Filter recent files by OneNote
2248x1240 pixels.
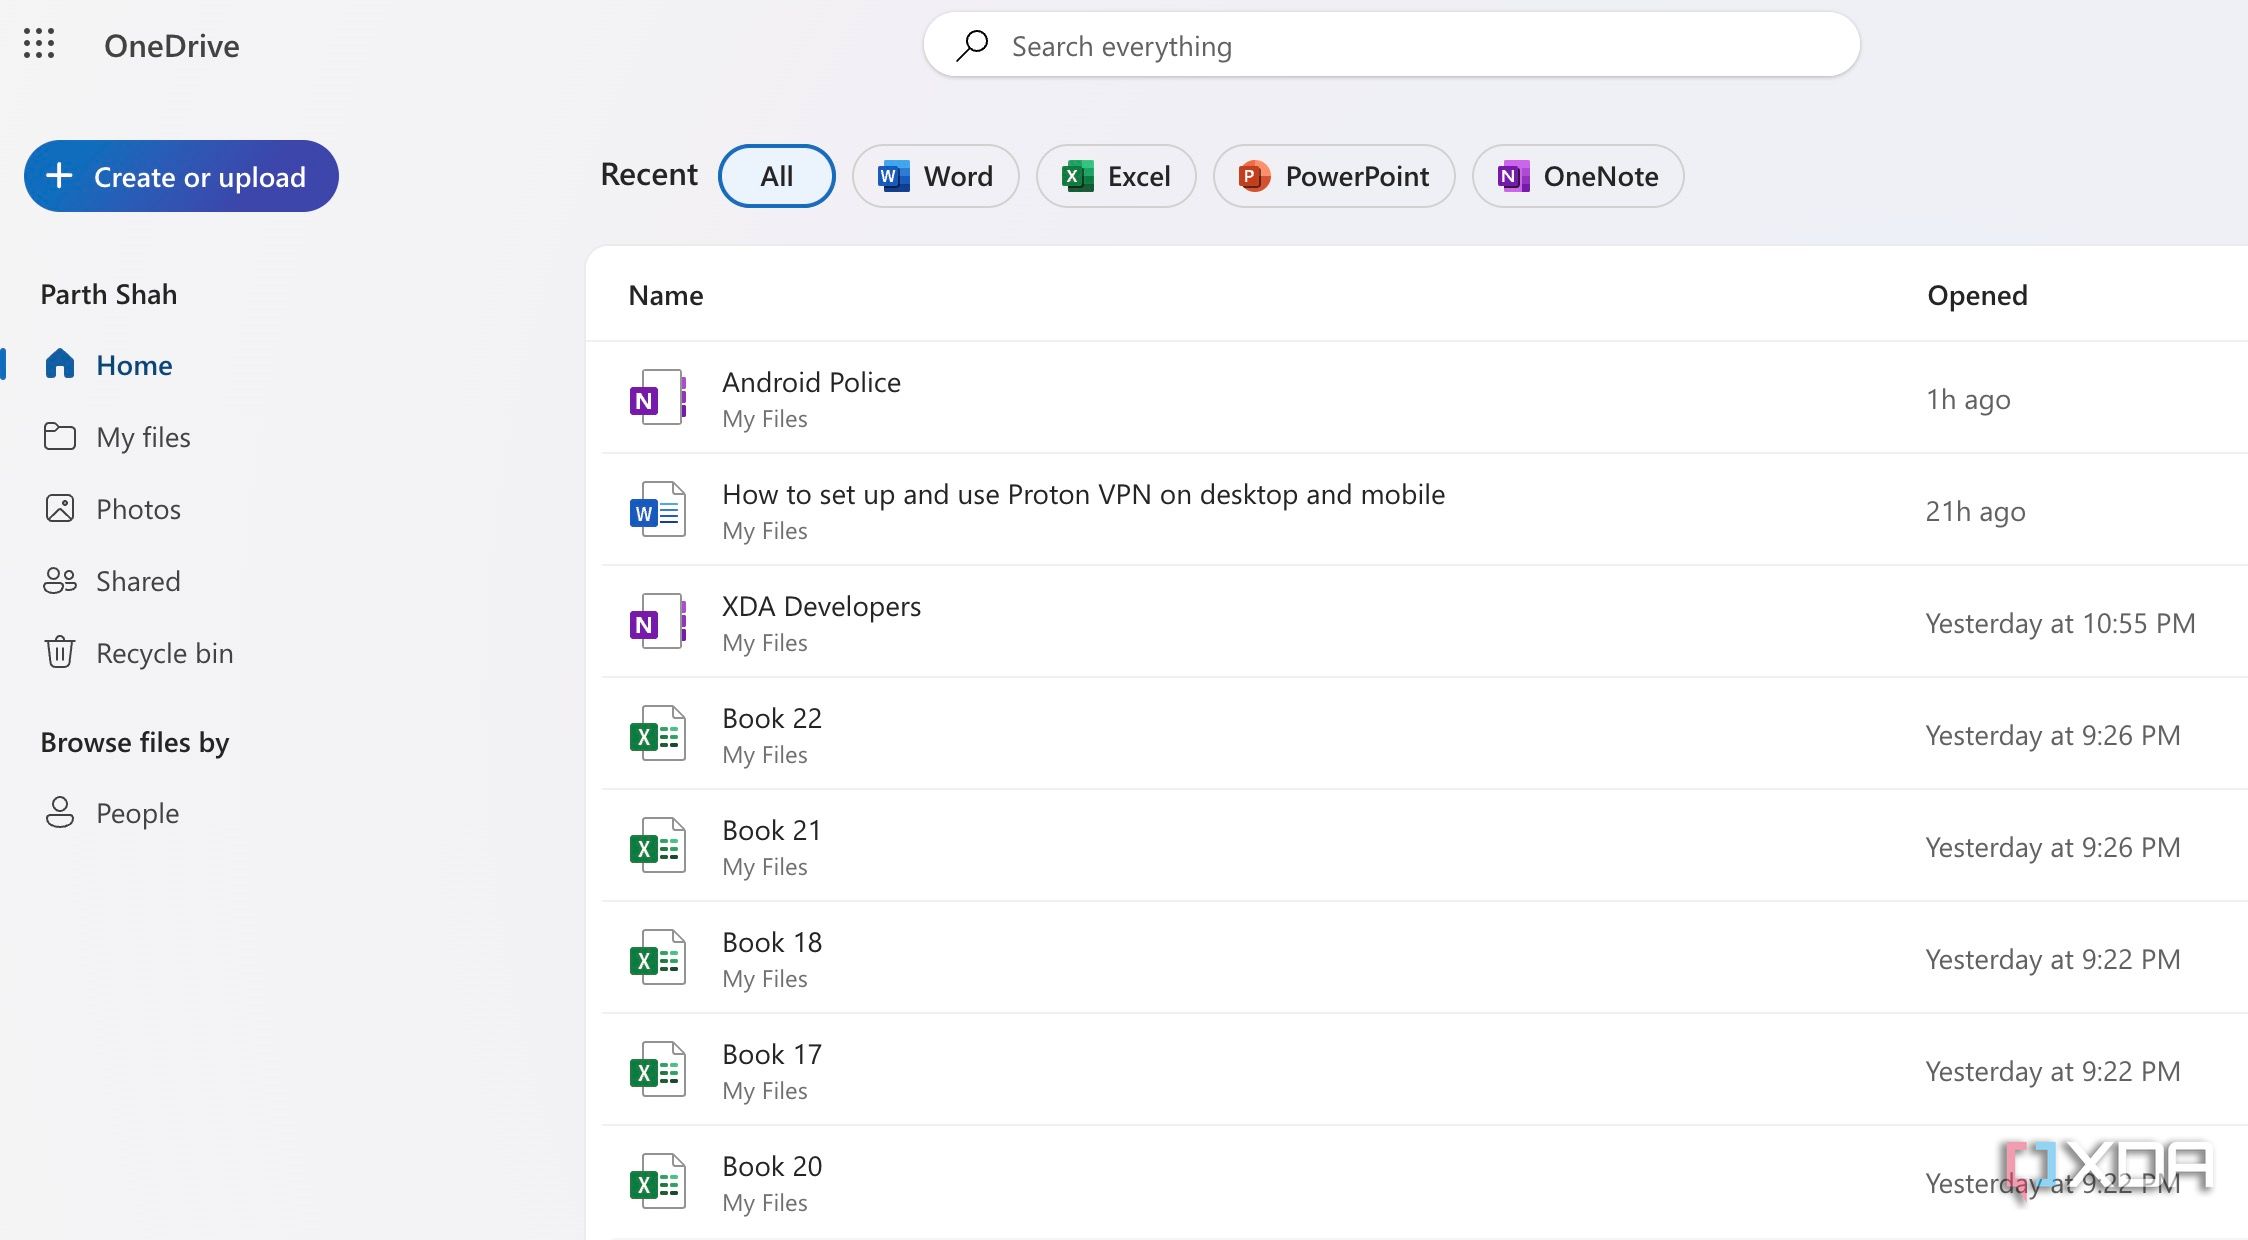[1578, 176]
